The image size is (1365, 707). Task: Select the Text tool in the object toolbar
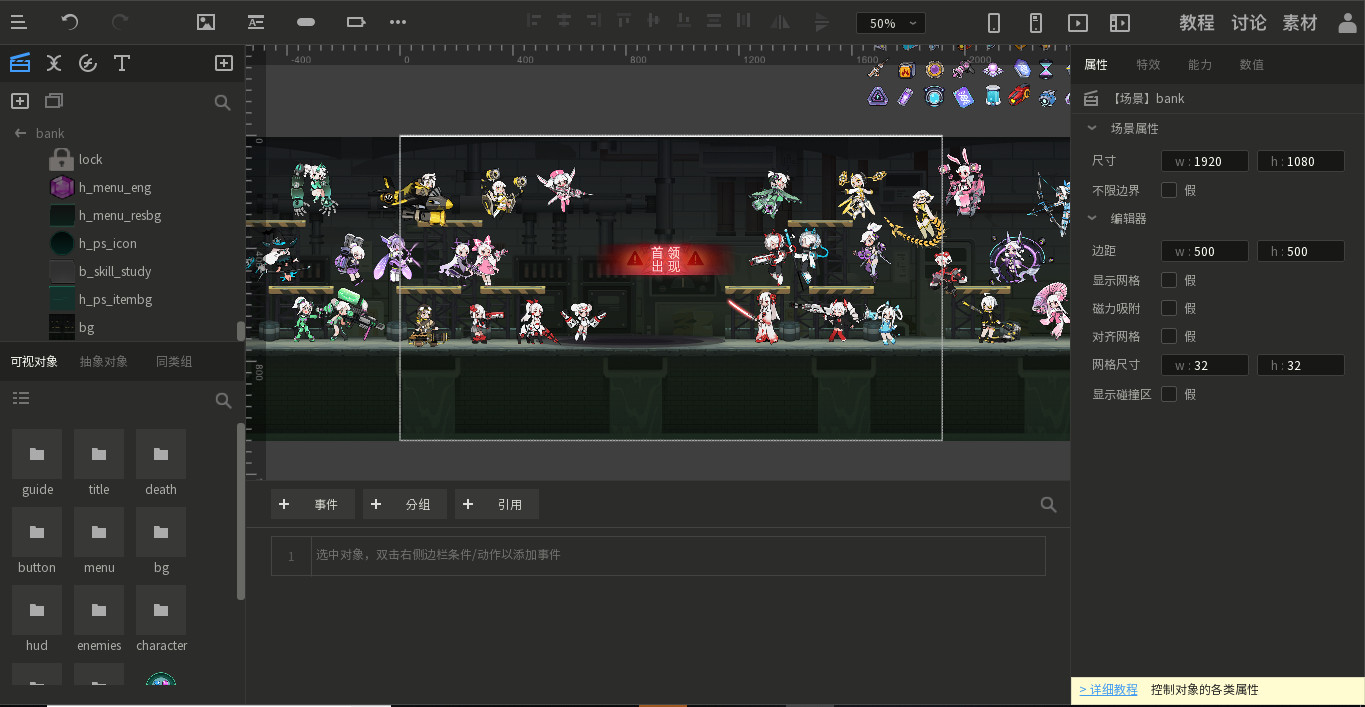(122, 63)
